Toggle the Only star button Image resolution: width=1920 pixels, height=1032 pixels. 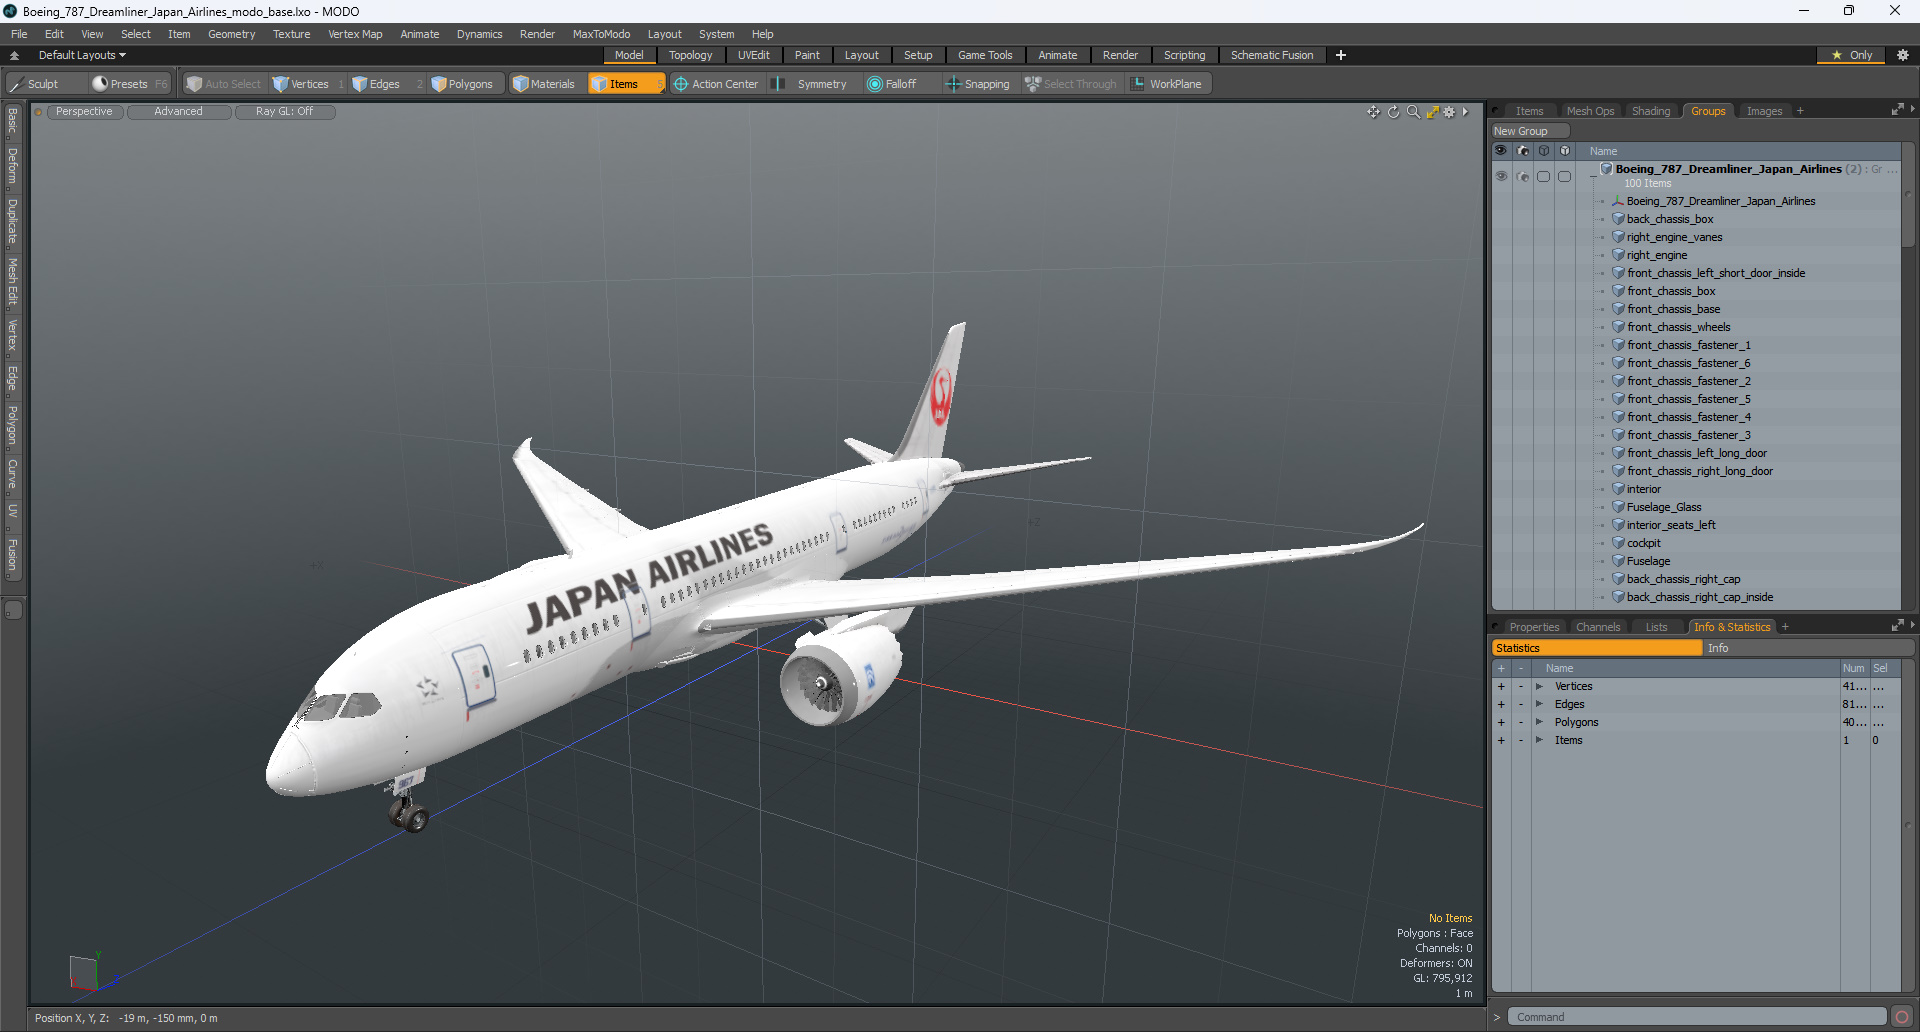(x=1852, y=55)
